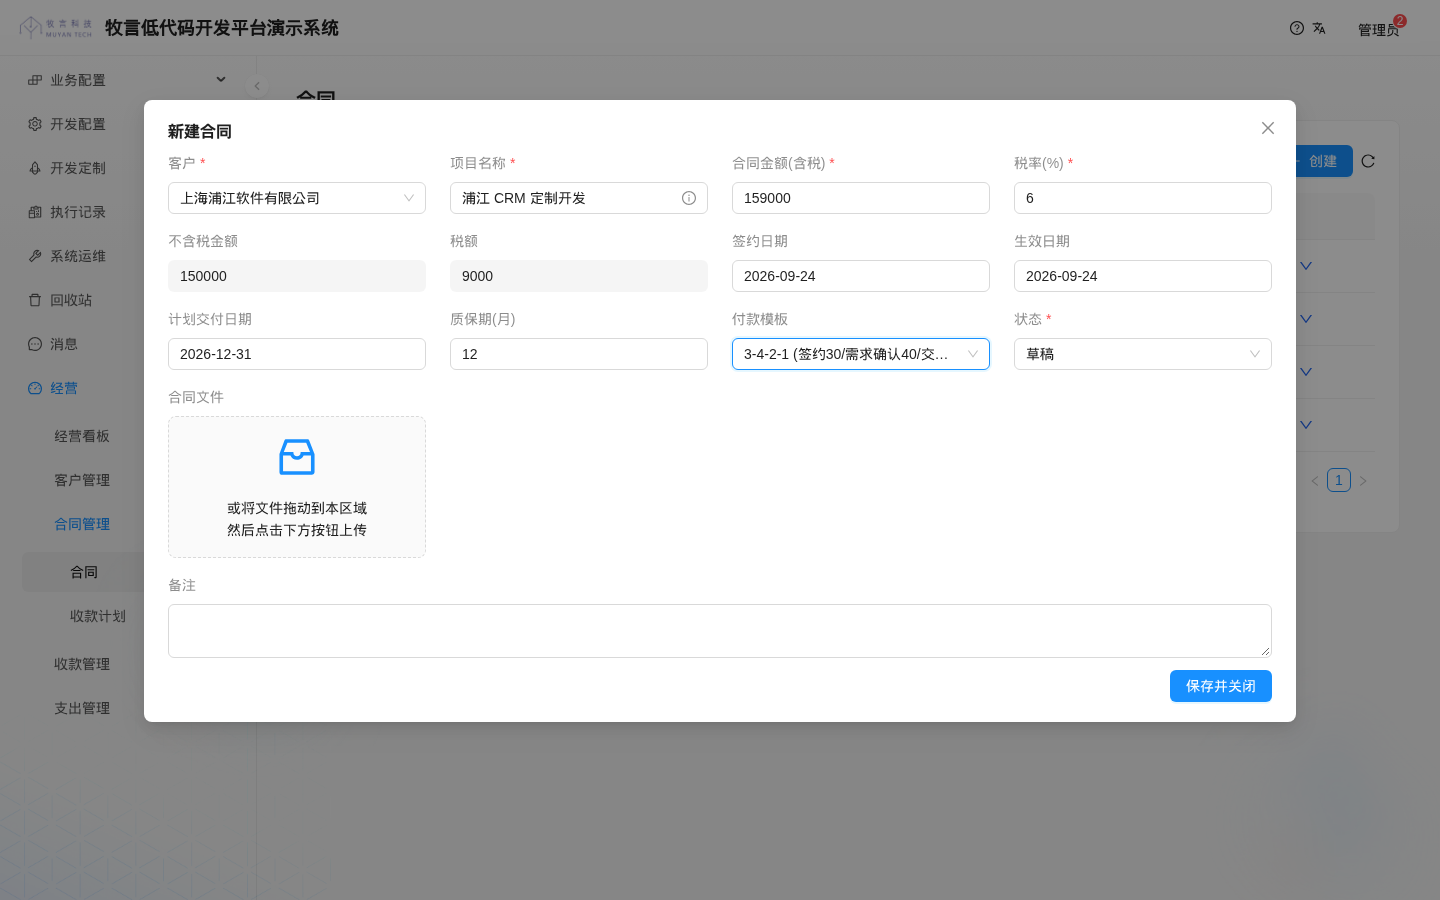Click the previous page pagination arrow
The height and width of the screenshot is (900, 1440).
[1315, 481]
